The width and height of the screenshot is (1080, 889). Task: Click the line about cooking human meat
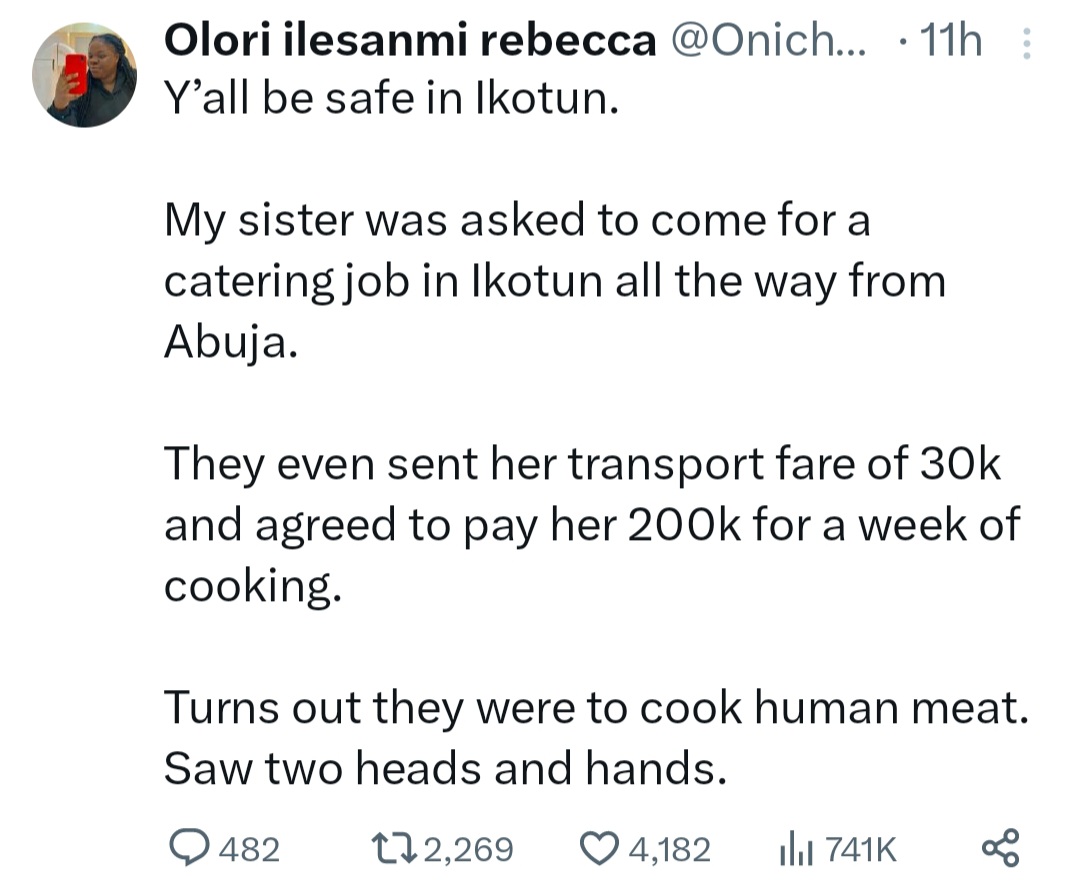(x=596, y=709)
